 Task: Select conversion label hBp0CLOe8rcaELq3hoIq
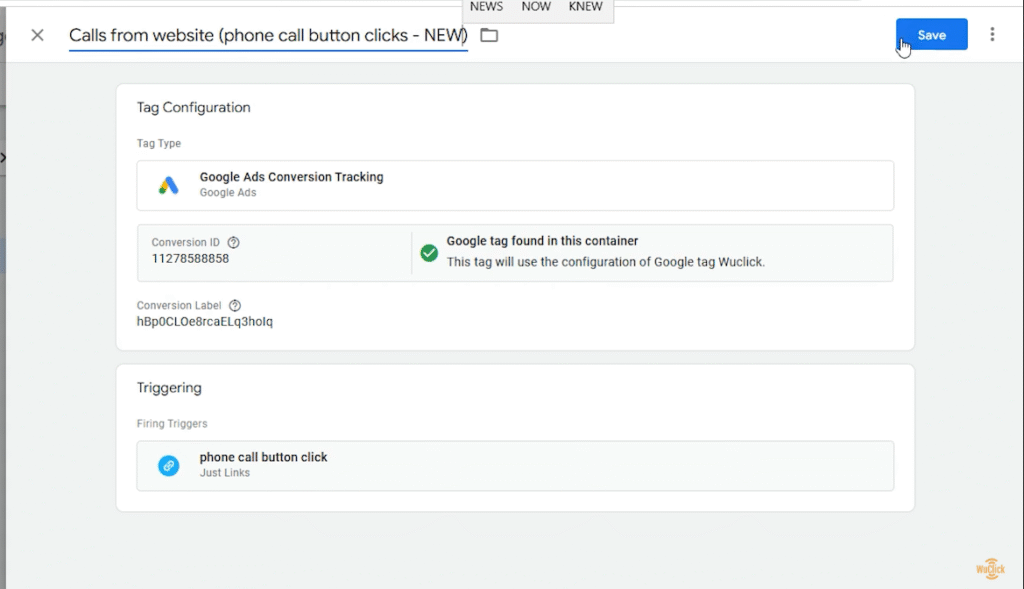[204, 321]
